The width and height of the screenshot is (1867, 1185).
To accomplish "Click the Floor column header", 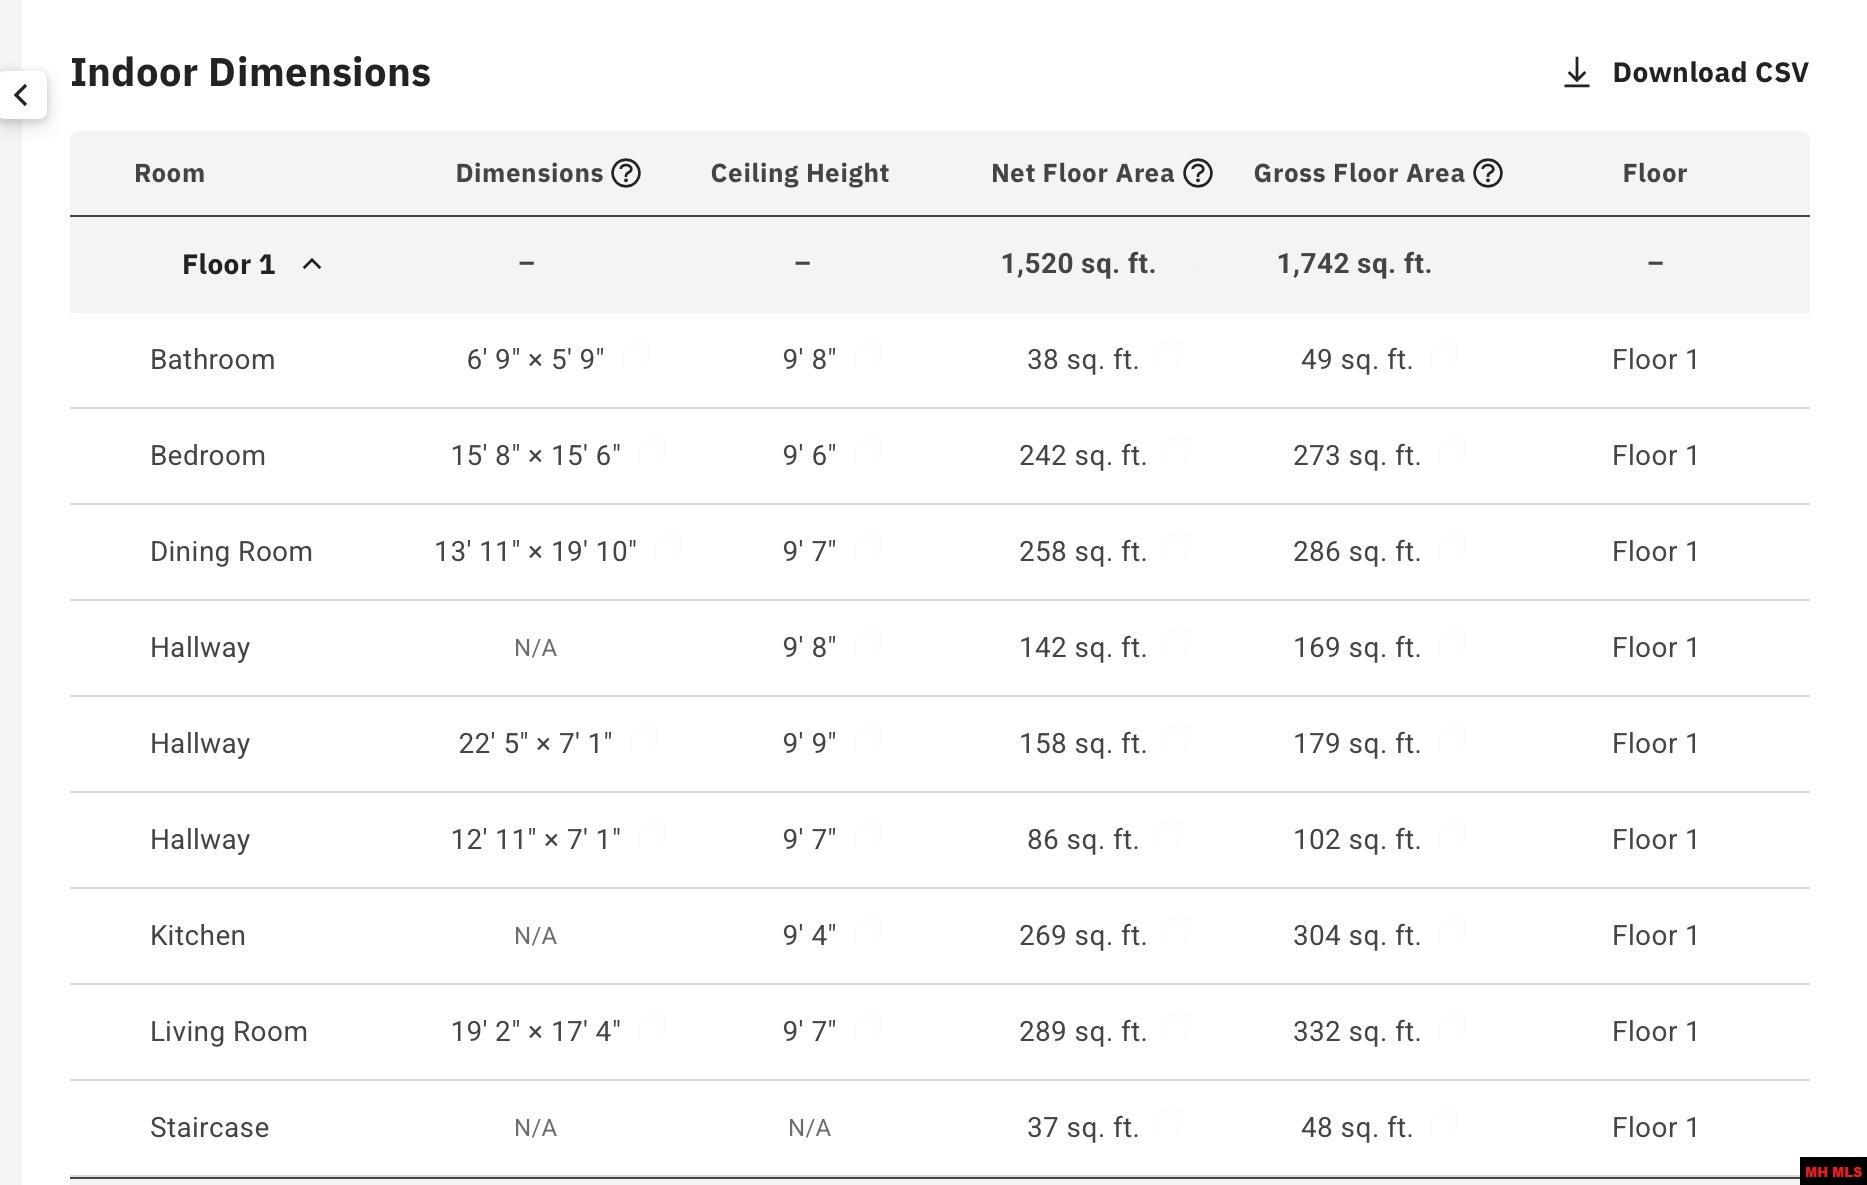I will 1654,173.
